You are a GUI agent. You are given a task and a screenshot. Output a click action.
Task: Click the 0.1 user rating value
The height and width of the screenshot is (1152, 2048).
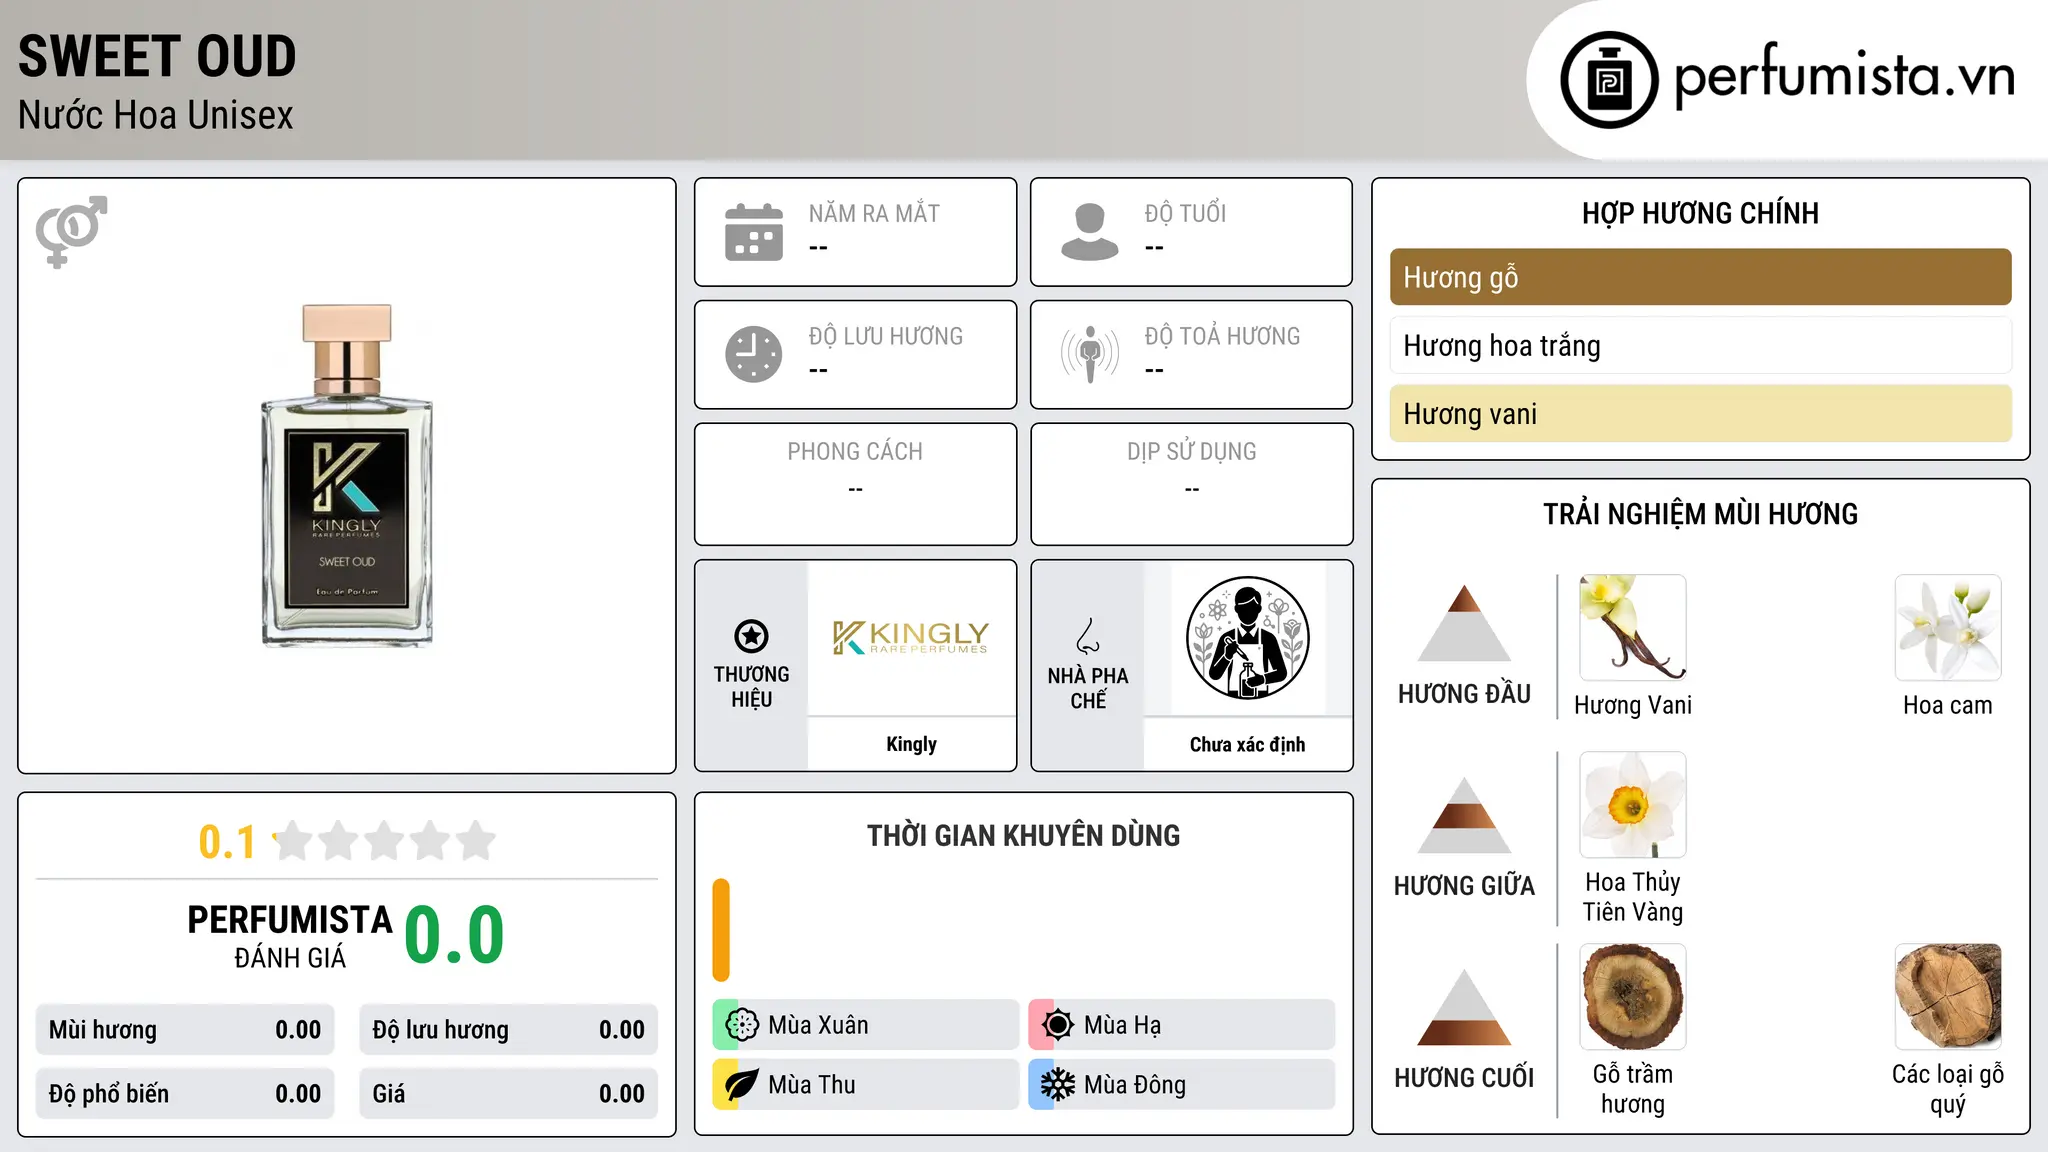(x=227, y=842)
